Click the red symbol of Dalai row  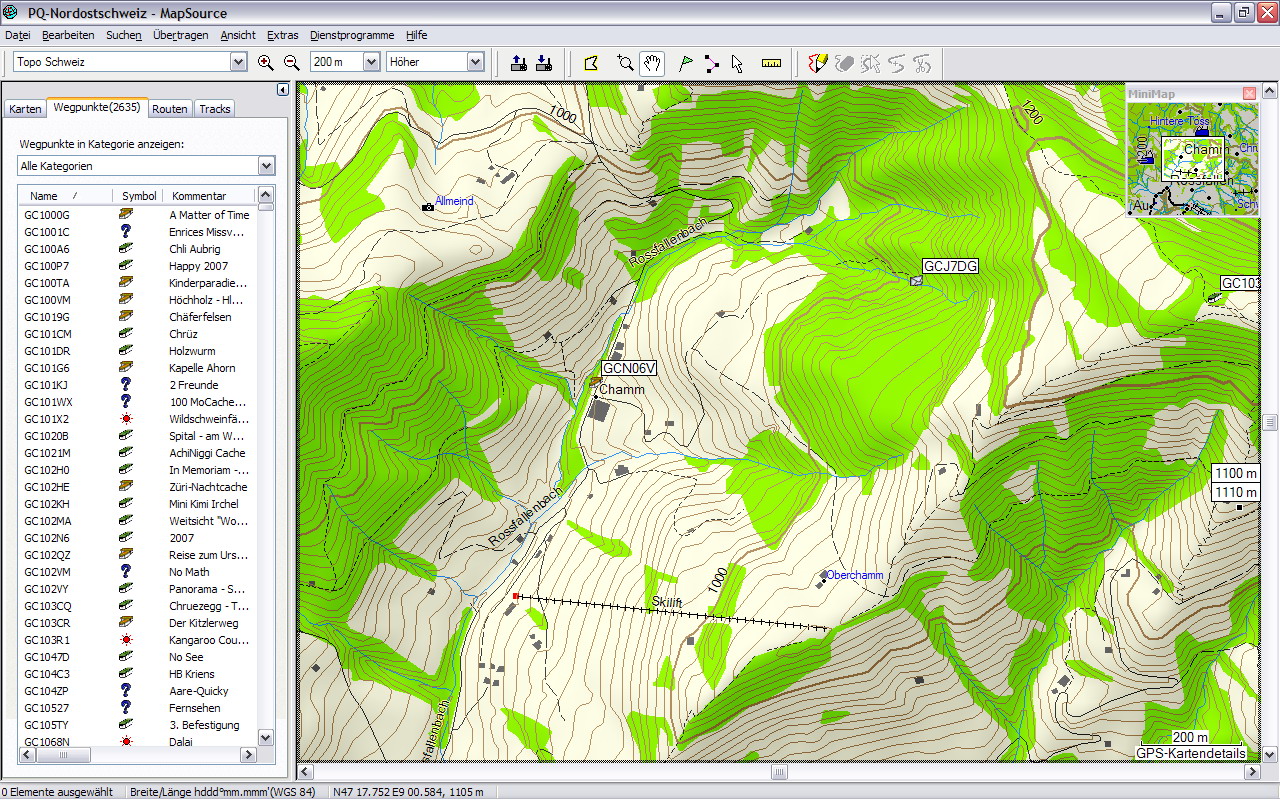pos(126,742)
